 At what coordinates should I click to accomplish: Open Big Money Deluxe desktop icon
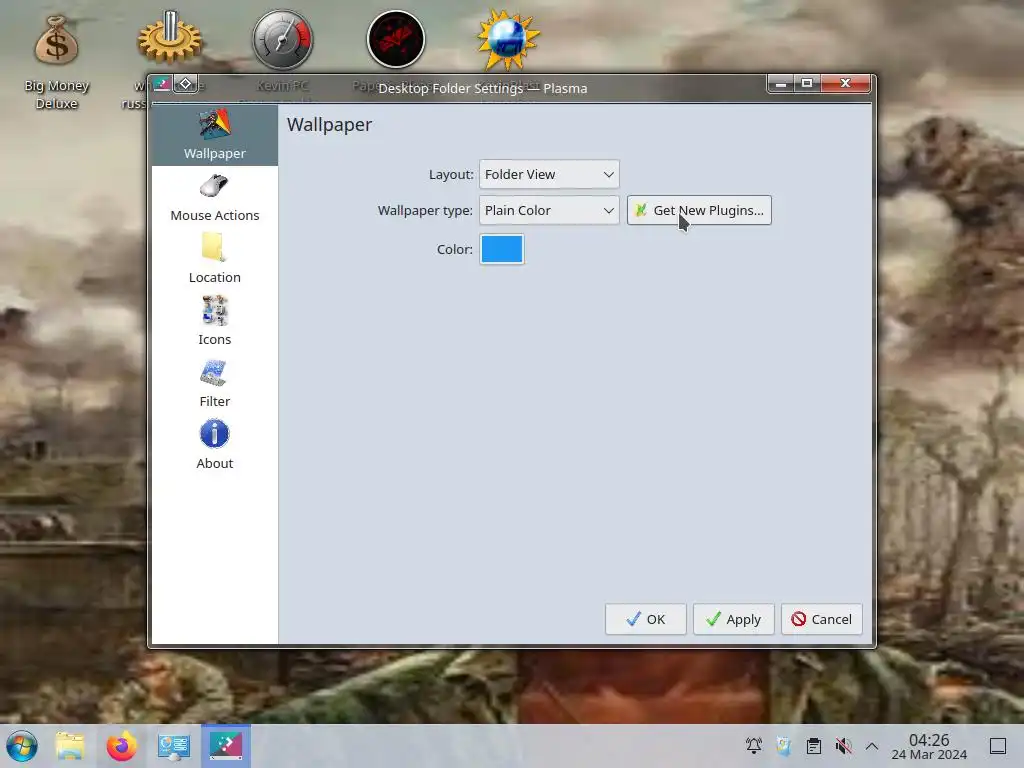[57, 62]
